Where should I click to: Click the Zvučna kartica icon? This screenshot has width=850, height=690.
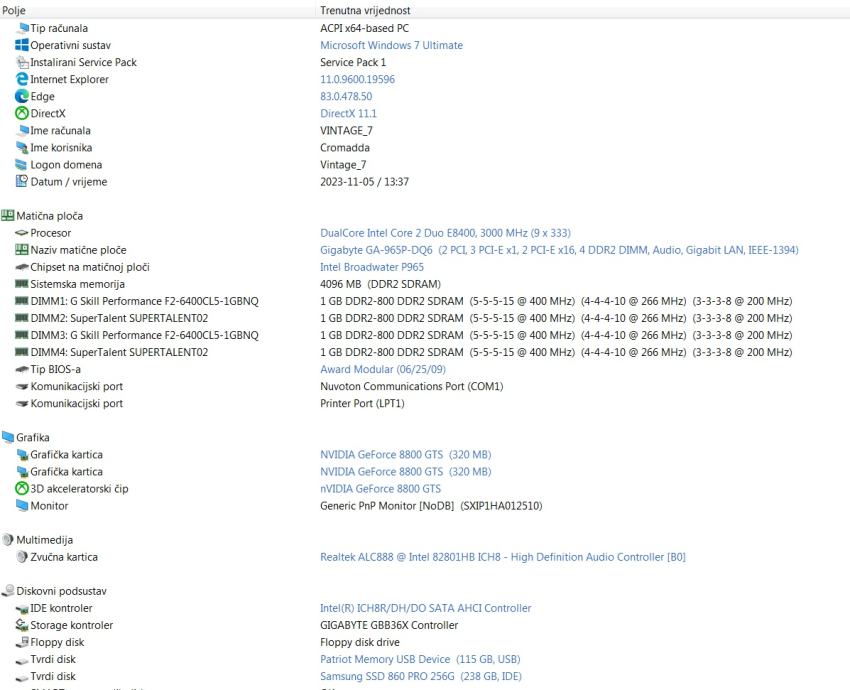[x=22, y=557]
